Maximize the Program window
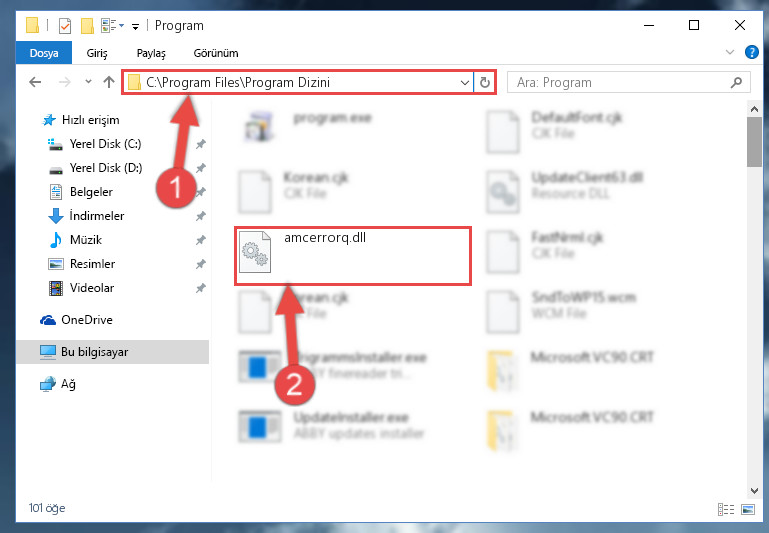 click(694, 25)
